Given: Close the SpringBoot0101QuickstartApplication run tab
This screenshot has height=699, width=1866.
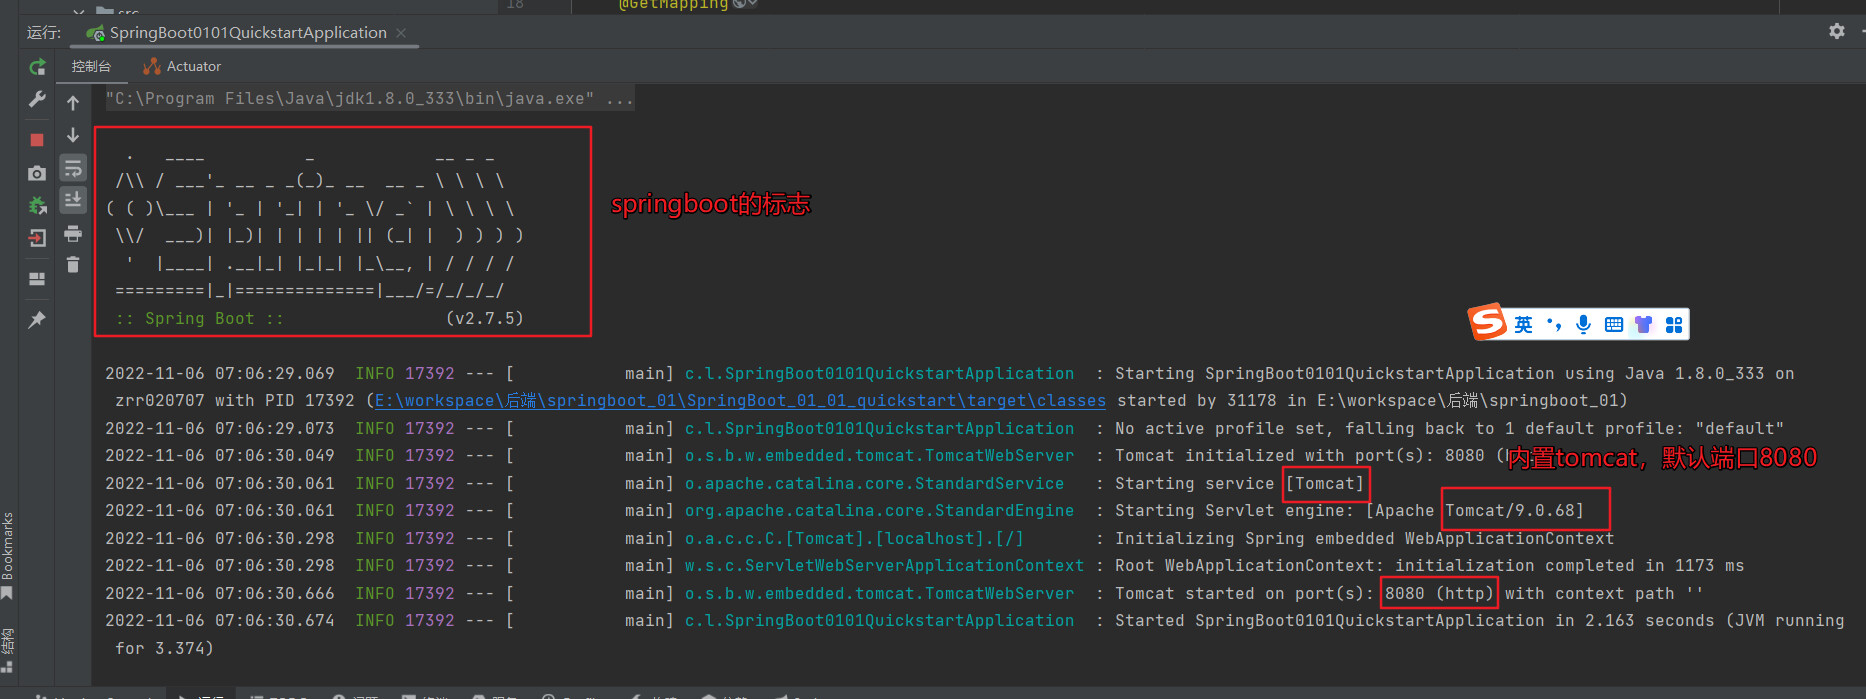Looking at the screenshot, I should click(x=401, y=33).
